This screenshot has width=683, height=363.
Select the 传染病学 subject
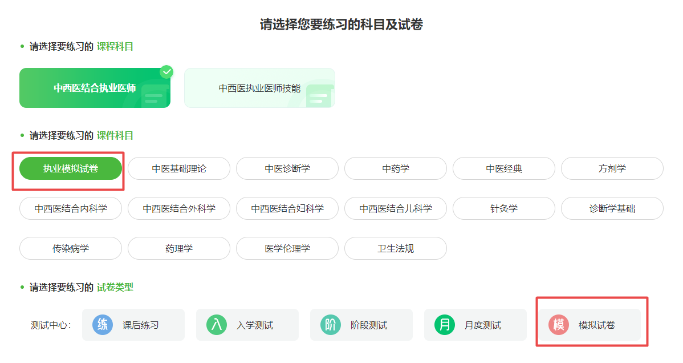(x=71, y=248)
